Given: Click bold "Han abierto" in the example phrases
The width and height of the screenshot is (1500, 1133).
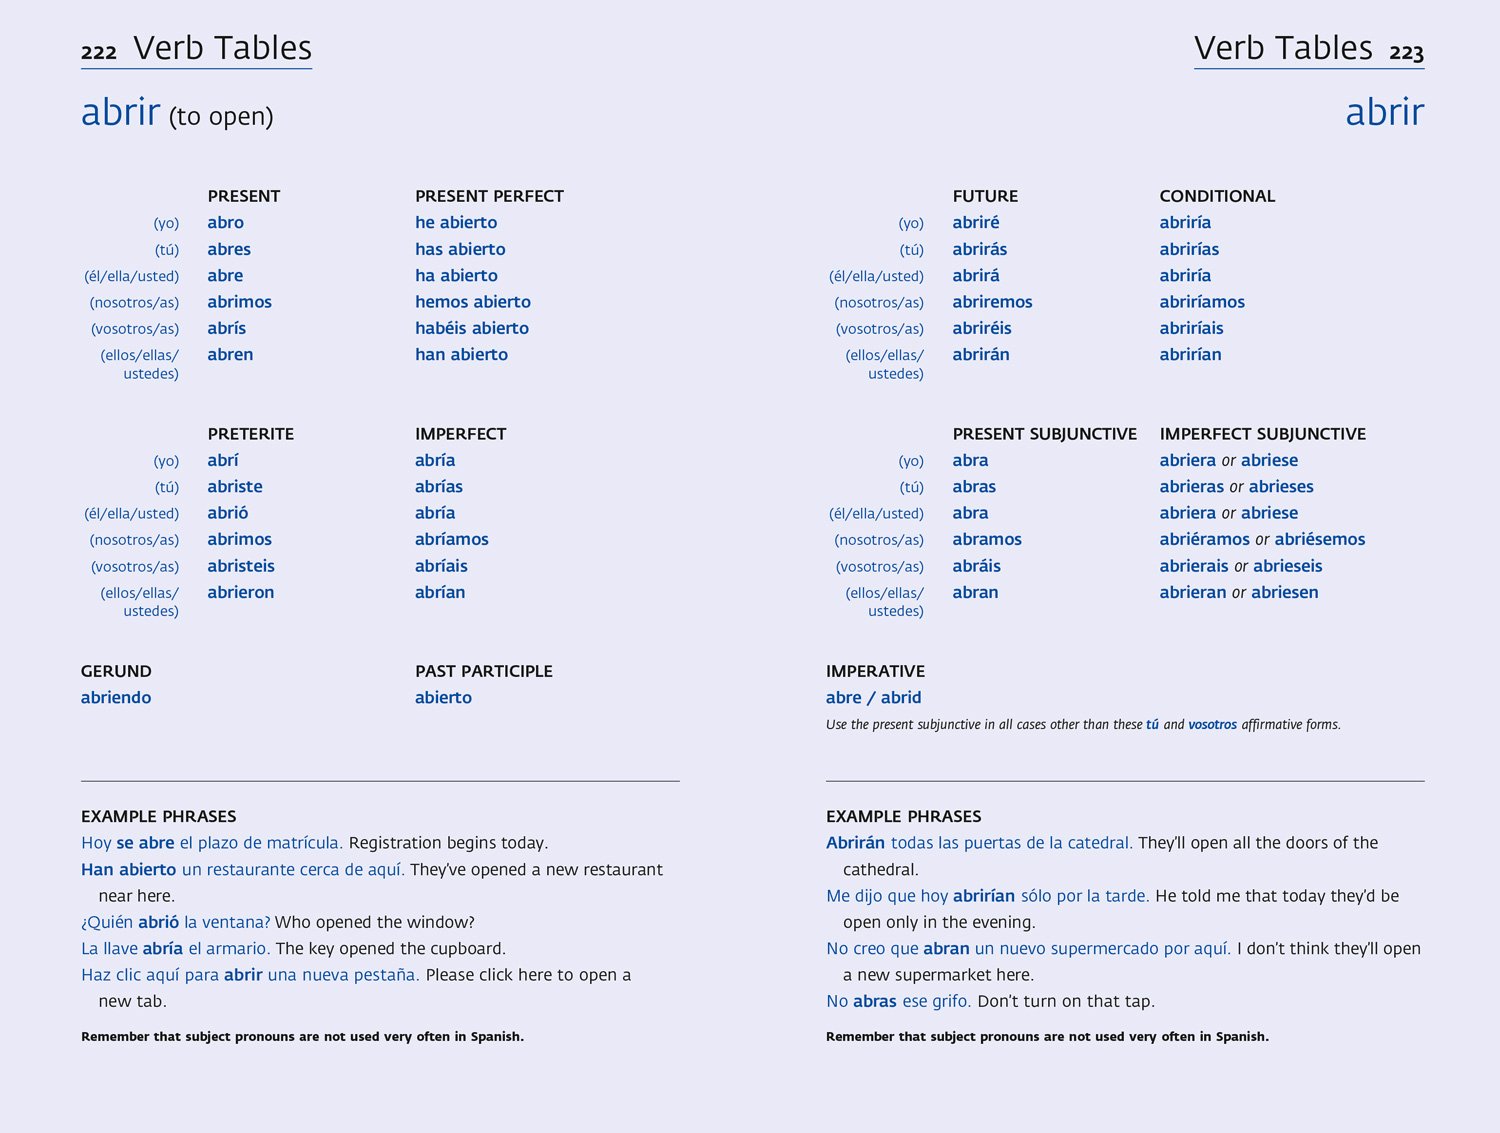Looking at the screenshot, I should pos(128,870).
